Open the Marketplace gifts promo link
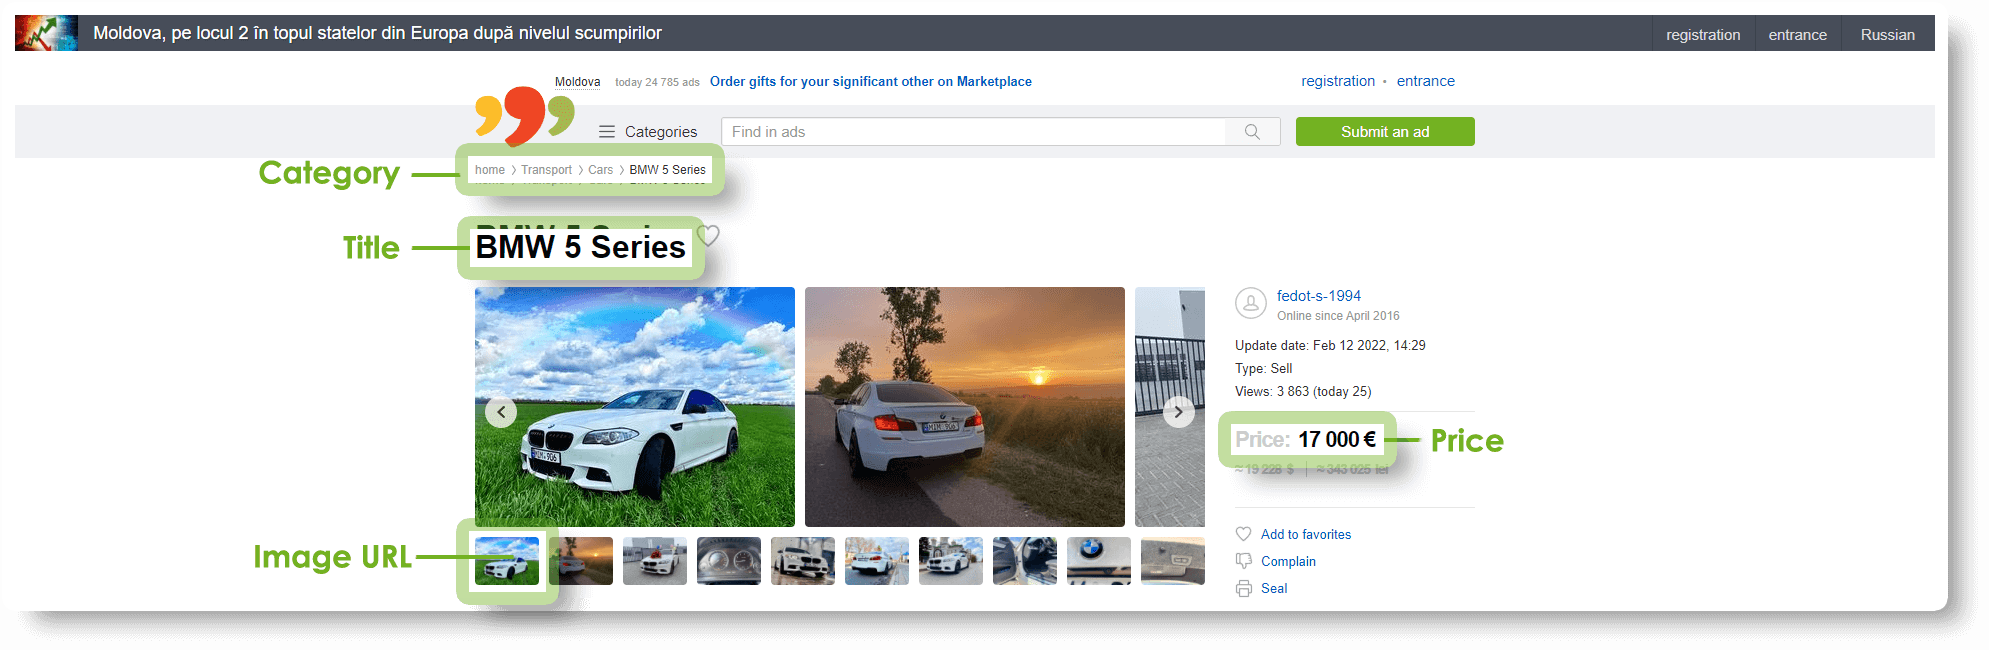 pyautogui.click(x=870, y=82)
